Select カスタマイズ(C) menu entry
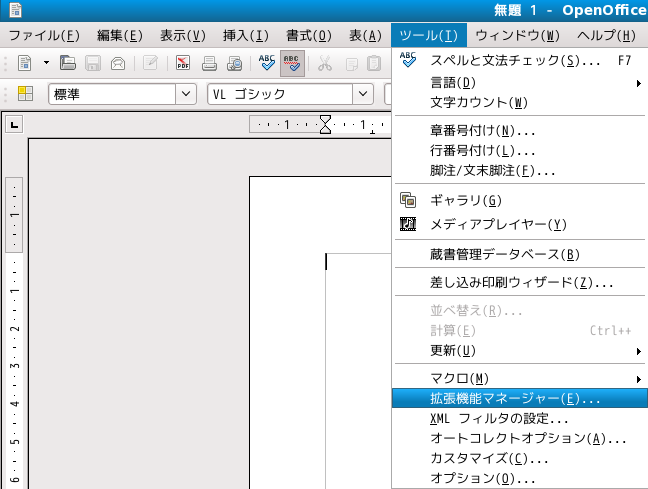Screen dimensions: 648x489 pos(520,458)
